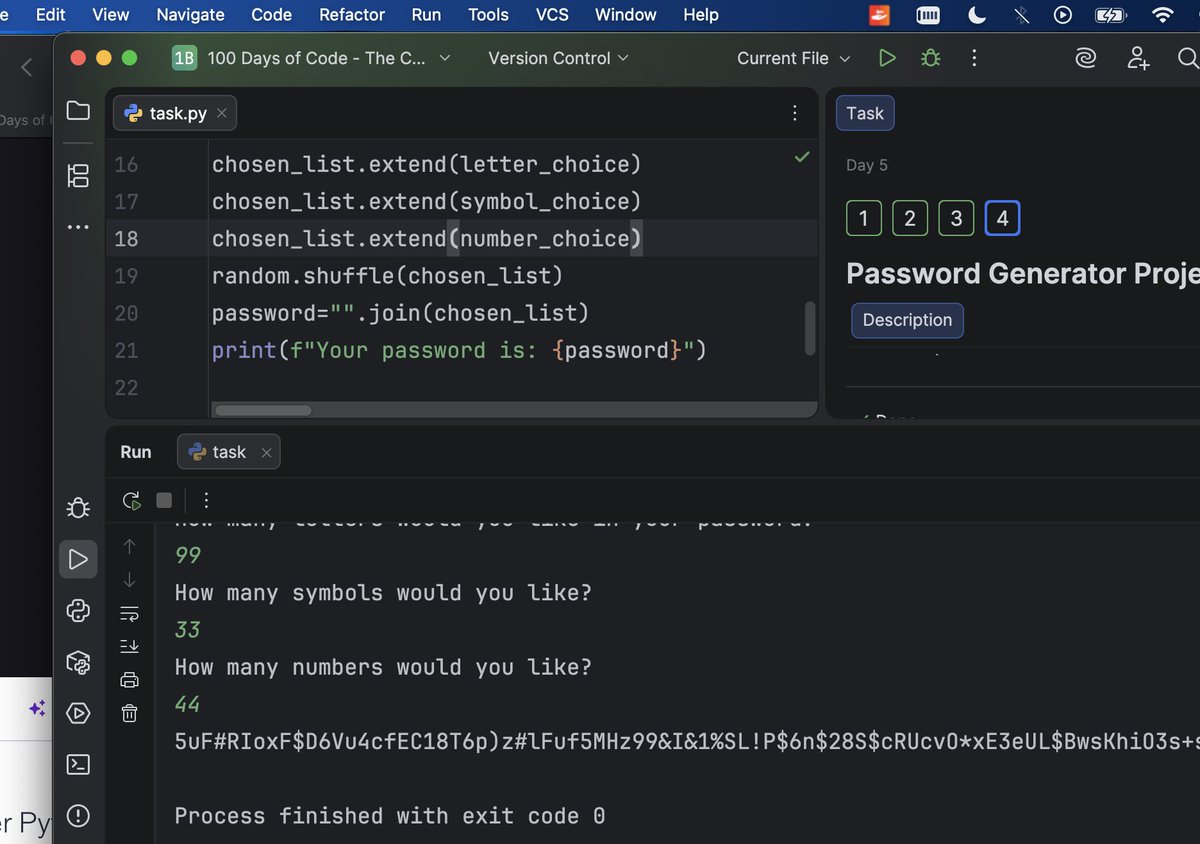The height and width of the screenshot is (844, 1200).
Task: Go to course step 3
Action: pyautogui.click(x=956, y=218)
